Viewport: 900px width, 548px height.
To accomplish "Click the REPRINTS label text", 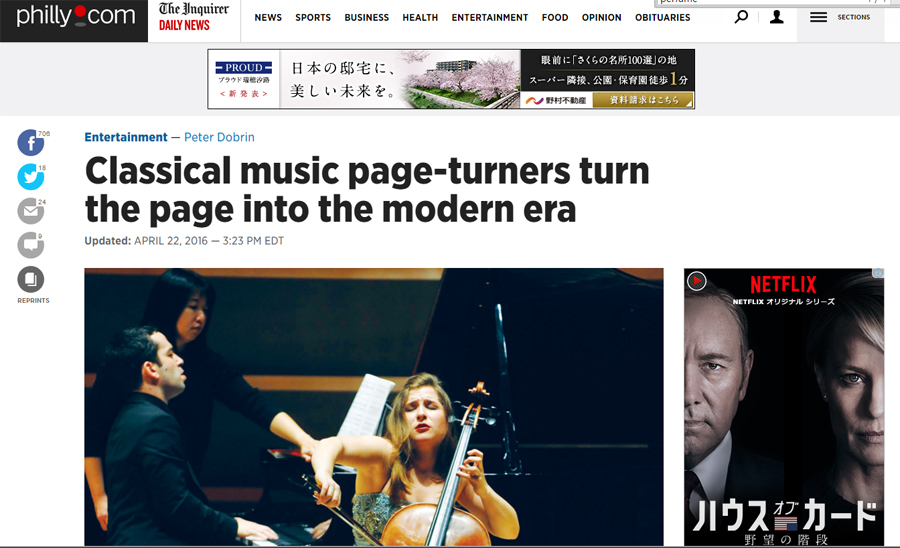I will (33, 301).
